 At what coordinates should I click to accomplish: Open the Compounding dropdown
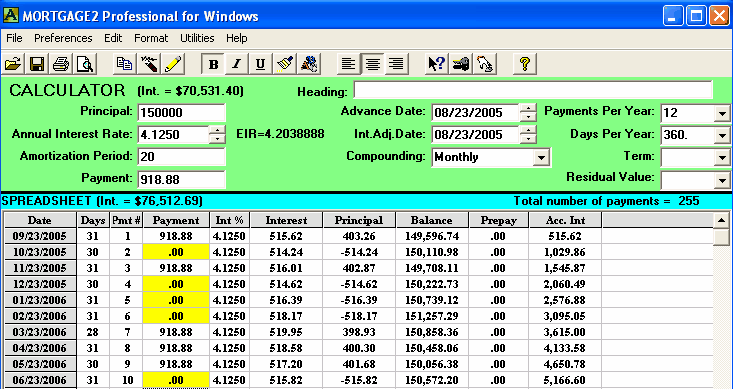point(541,158)
